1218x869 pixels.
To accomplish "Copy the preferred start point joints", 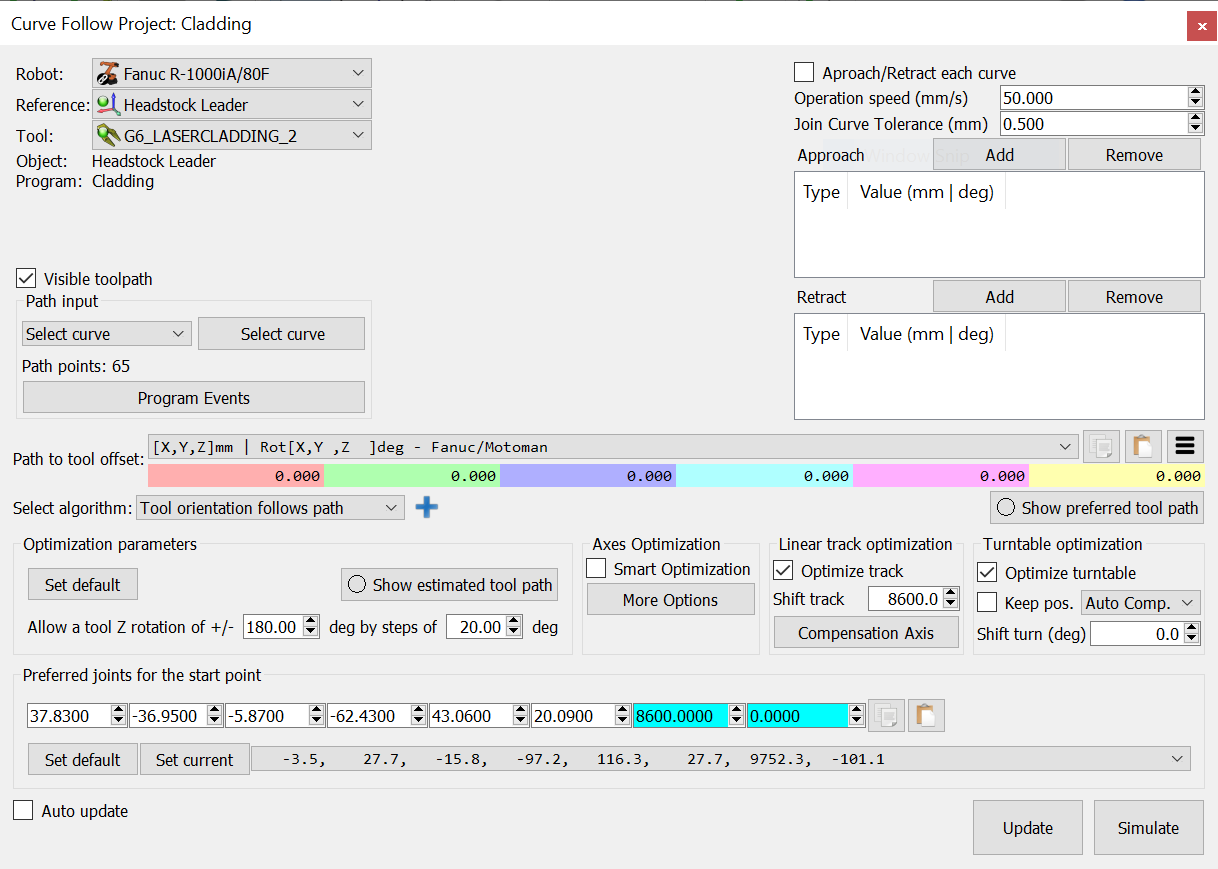I will [x=884, y=715].
